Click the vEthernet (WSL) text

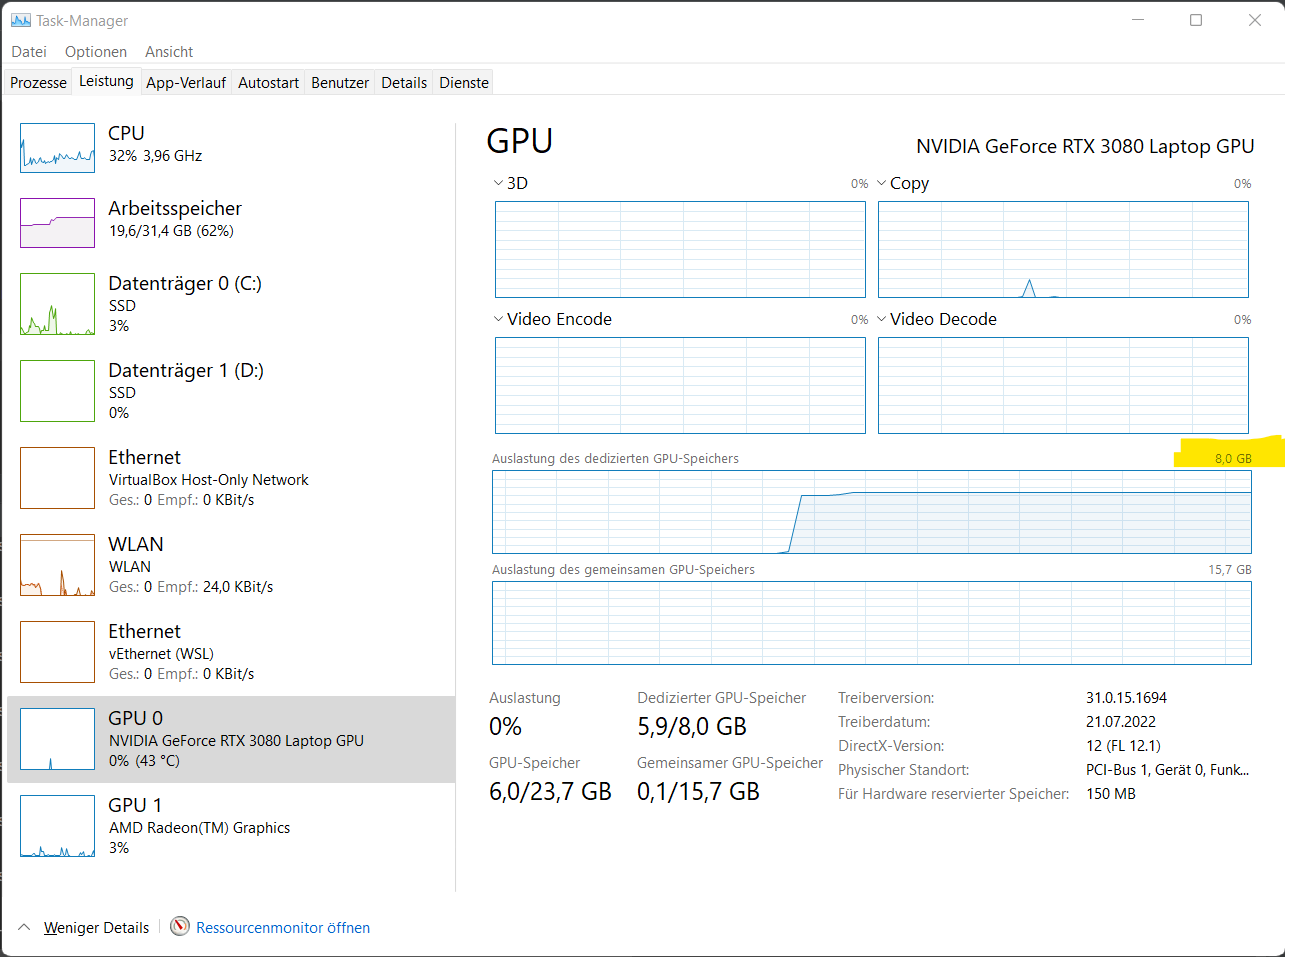pyautogui.click(x=161, y=654)
